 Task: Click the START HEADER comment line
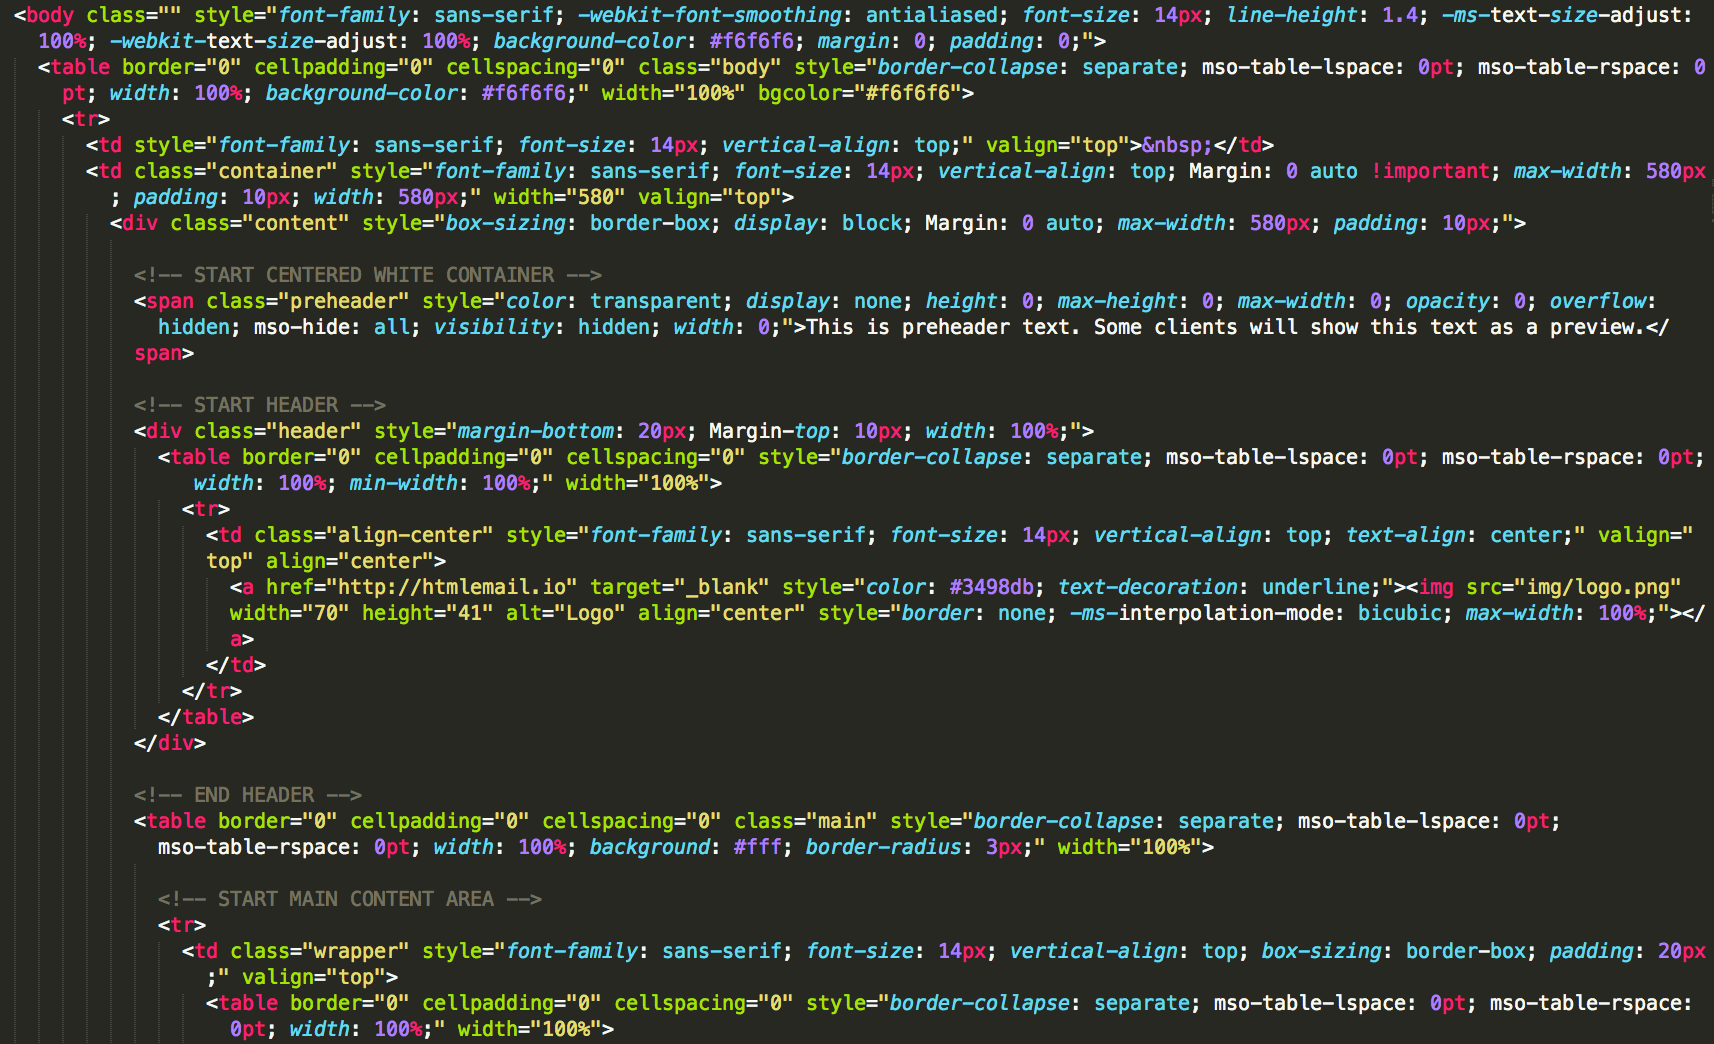click(x=259, y=405)
